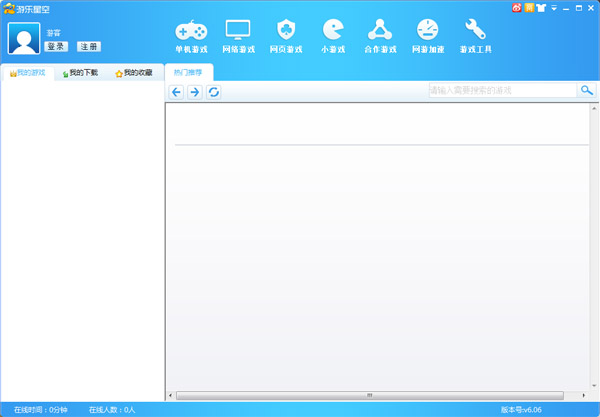The height and width of the screenshot is (417, 600).
Task: Click the 登录 login button
Action: coord(56,46)
